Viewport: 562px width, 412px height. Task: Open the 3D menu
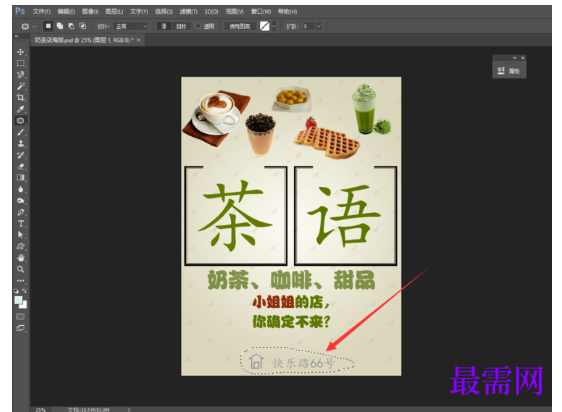[211, 11]
